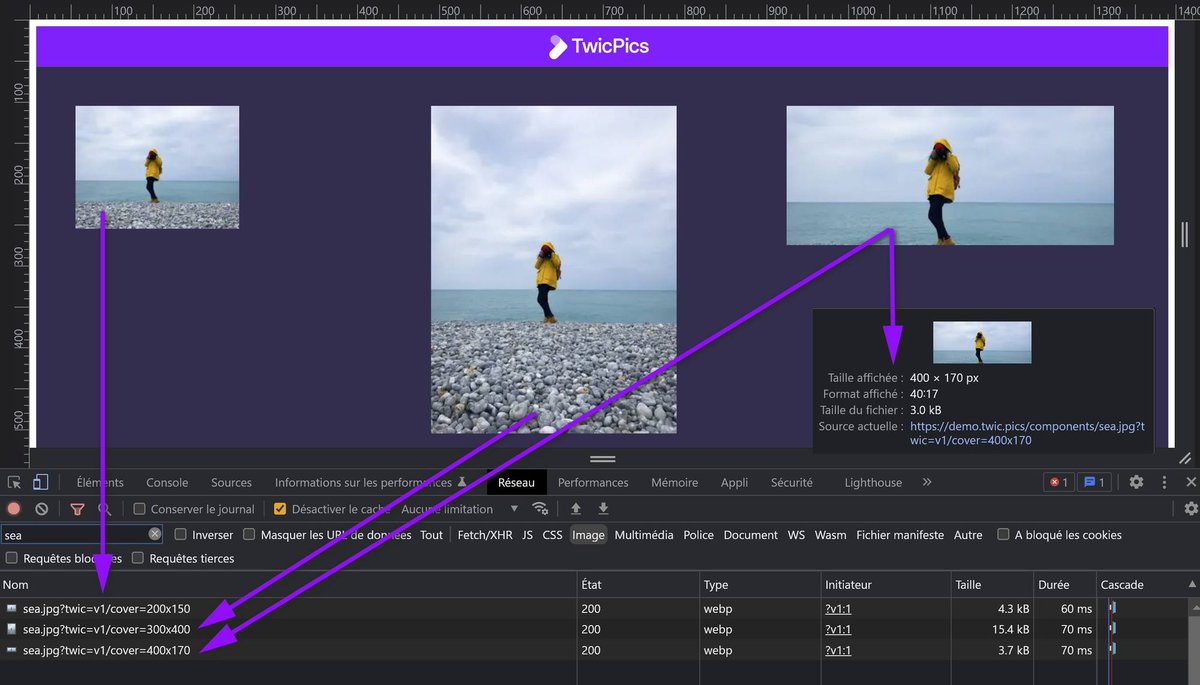Open DevTools settings gear icon
1200x685 pixels.
(1136, 482)
